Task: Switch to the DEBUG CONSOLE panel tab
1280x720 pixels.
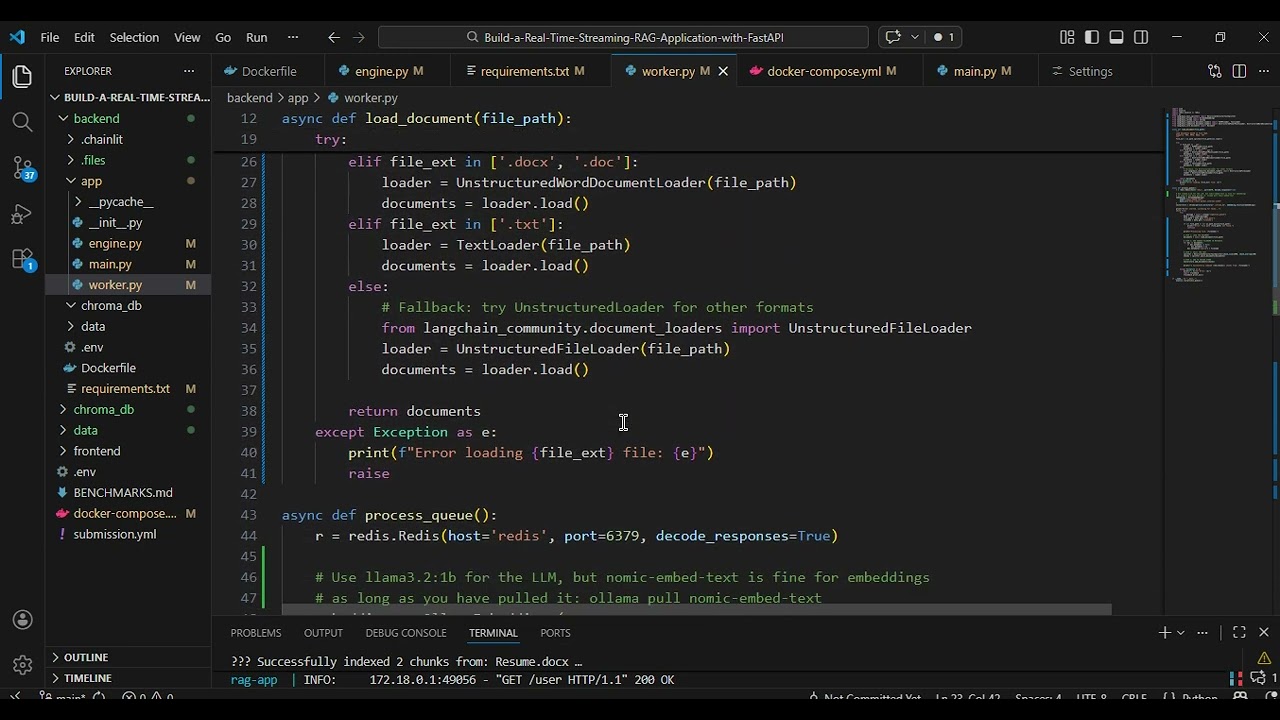Action: coord(406,633)
